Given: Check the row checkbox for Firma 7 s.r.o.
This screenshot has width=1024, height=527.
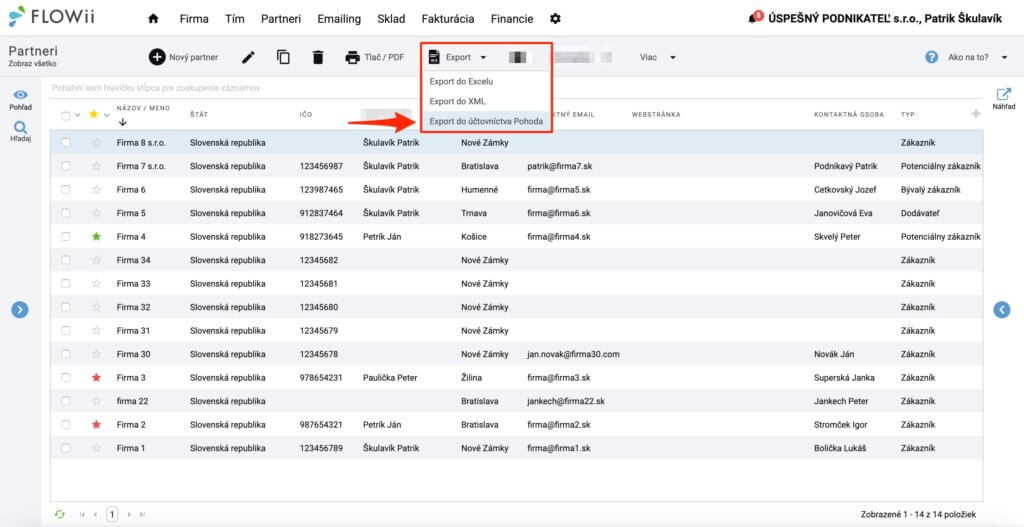Looking at the screenshot, I should (x=65, y=166).
